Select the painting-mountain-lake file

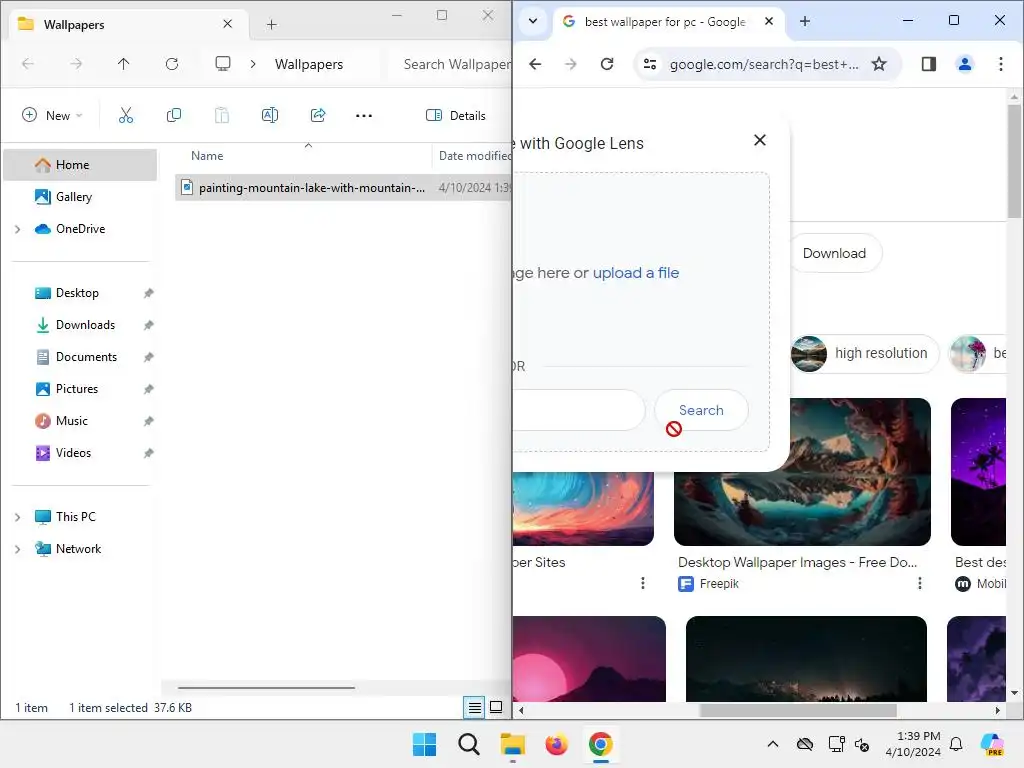[x=343, y=187]
